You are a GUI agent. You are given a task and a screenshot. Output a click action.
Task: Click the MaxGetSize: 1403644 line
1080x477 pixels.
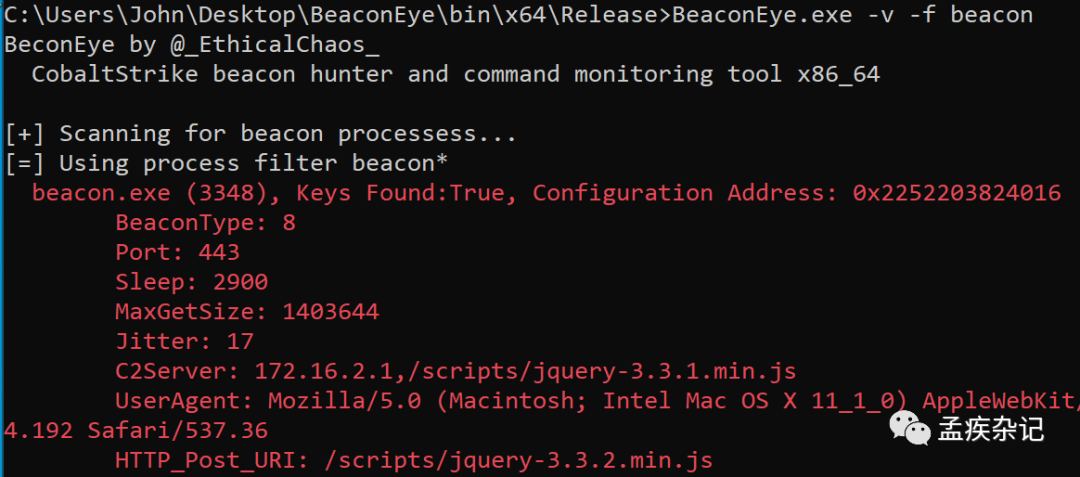point(247,312)
